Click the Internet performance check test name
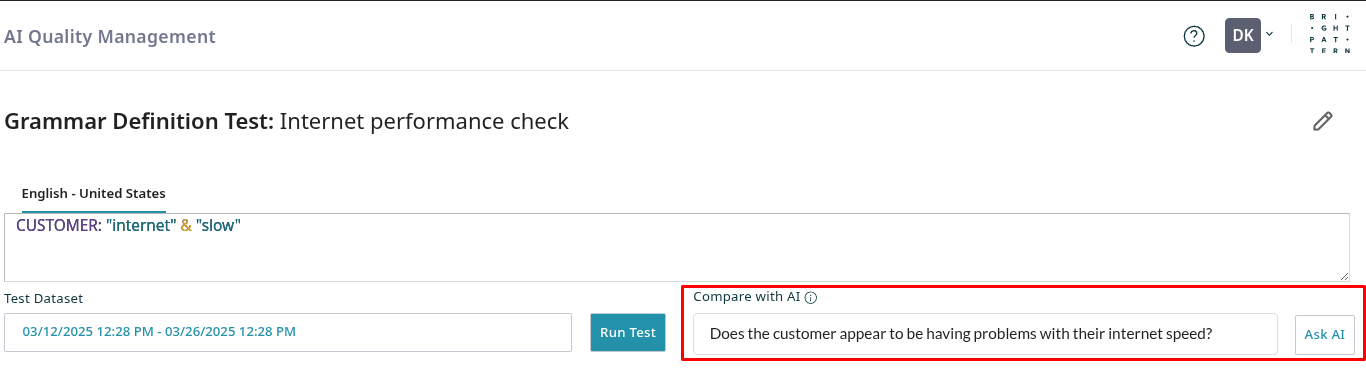The image size is (1366, 380). click(x=424, y=122)
